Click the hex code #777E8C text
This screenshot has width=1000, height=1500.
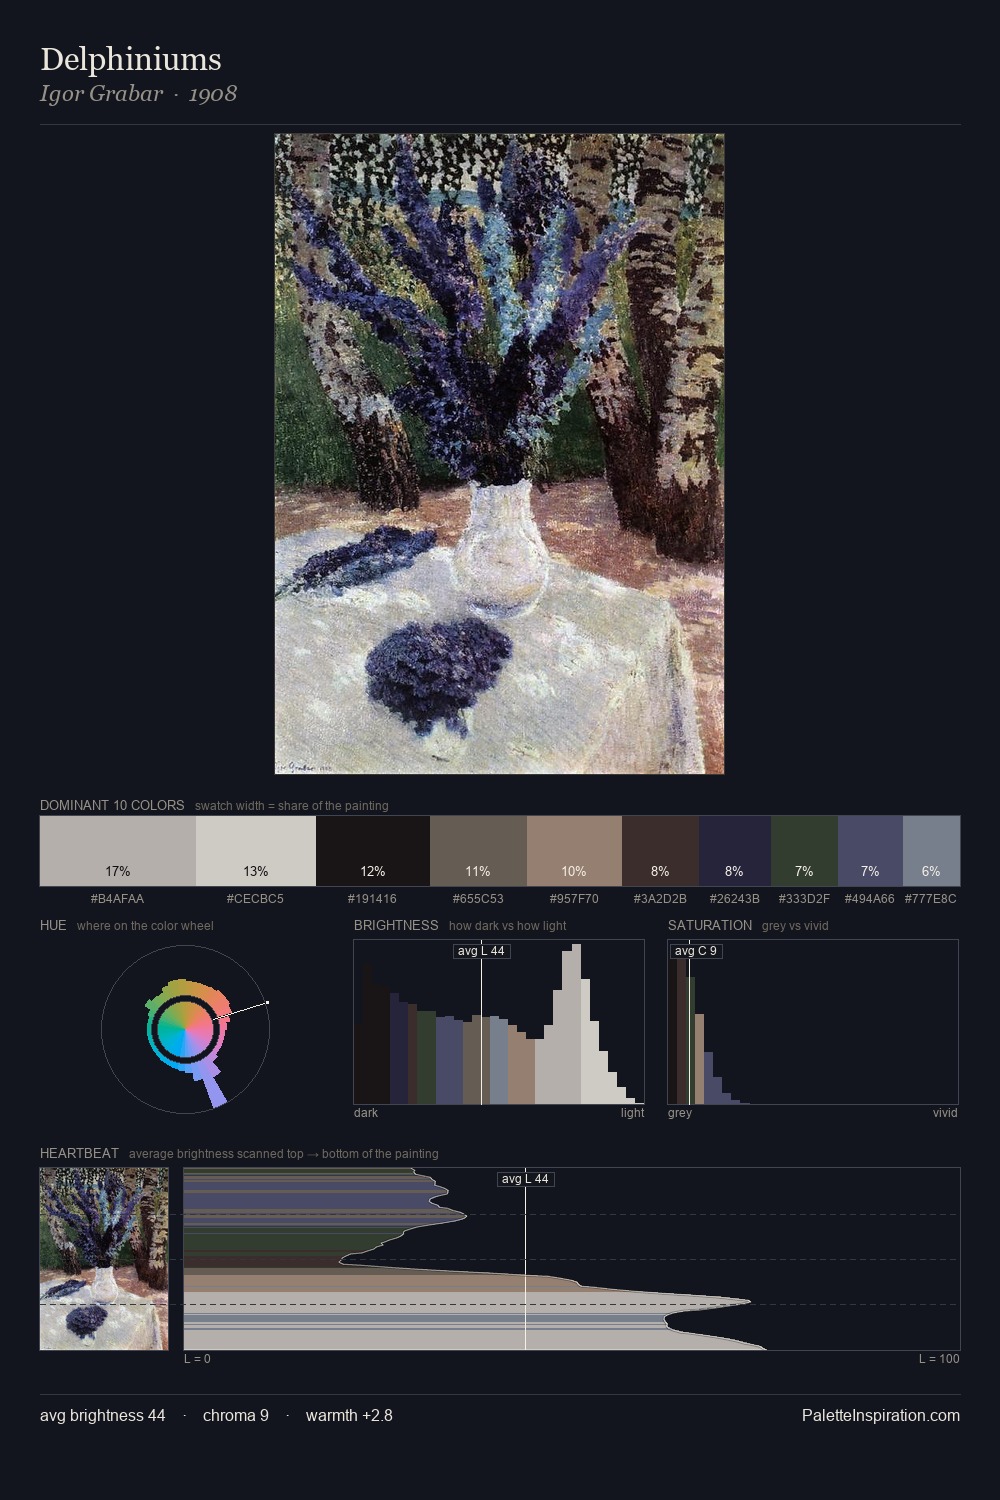click(x=931, y=899)
